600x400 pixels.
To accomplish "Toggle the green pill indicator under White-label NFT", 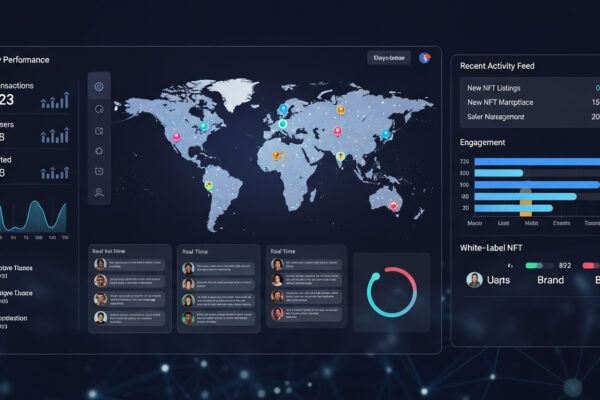I will tap(533, 266).
